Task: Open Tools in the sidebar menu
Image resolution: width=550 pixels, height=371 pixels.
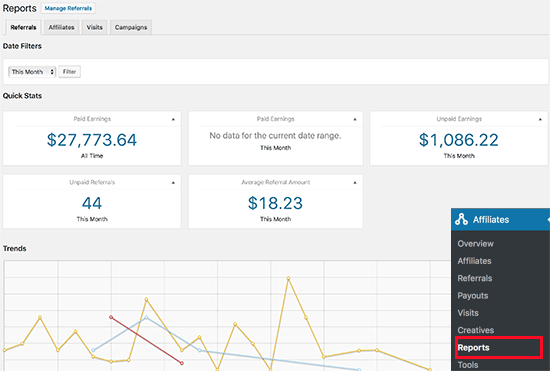Action: coord(468,365)
